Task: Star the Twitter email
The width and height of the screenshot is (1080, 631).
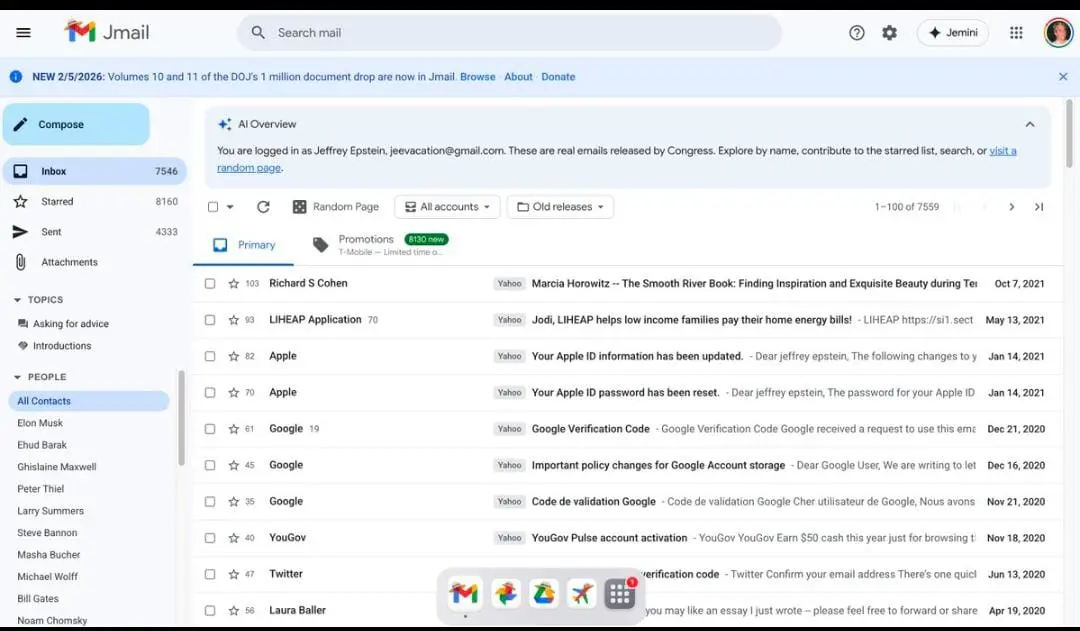Action: [x=233, y=574]
